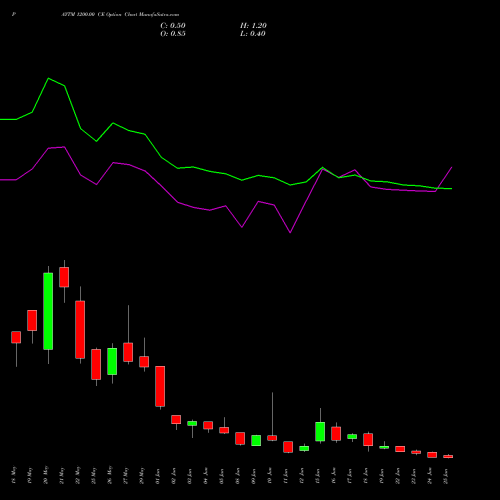Screen dimensions: 500x500
Task: Click the open value 'O: 0.85'
Action: tap(173, 34)
